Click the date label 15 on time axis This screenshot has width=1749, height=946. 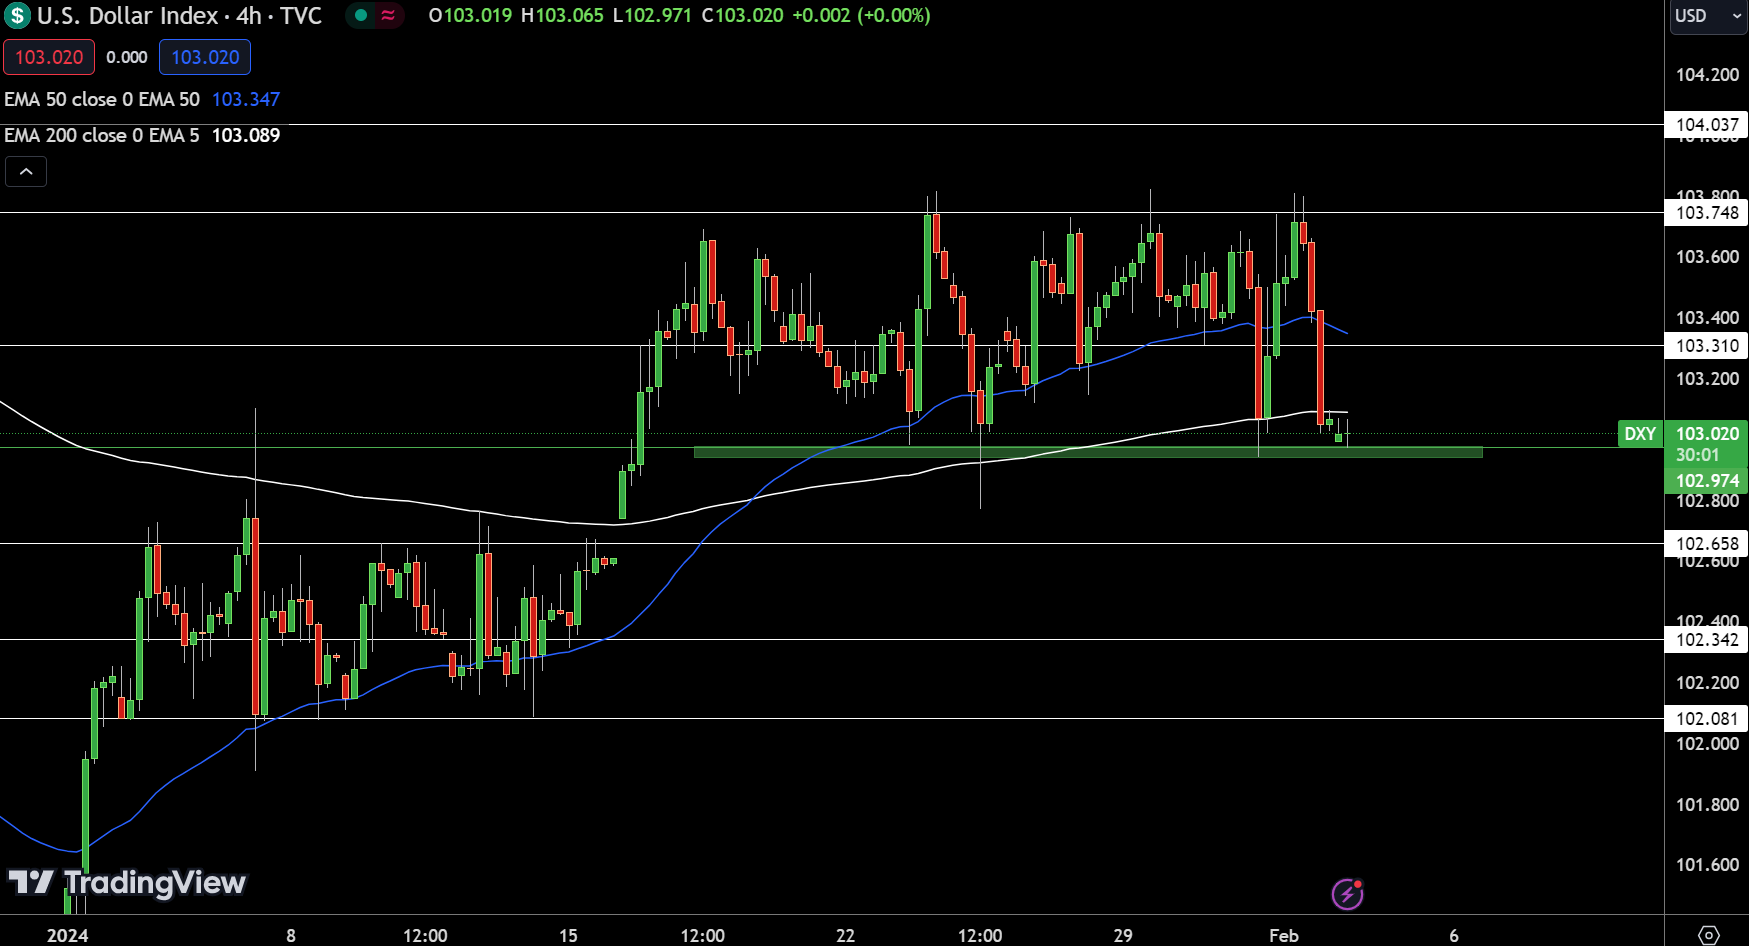pyautogui.click(x=568, y=935)
